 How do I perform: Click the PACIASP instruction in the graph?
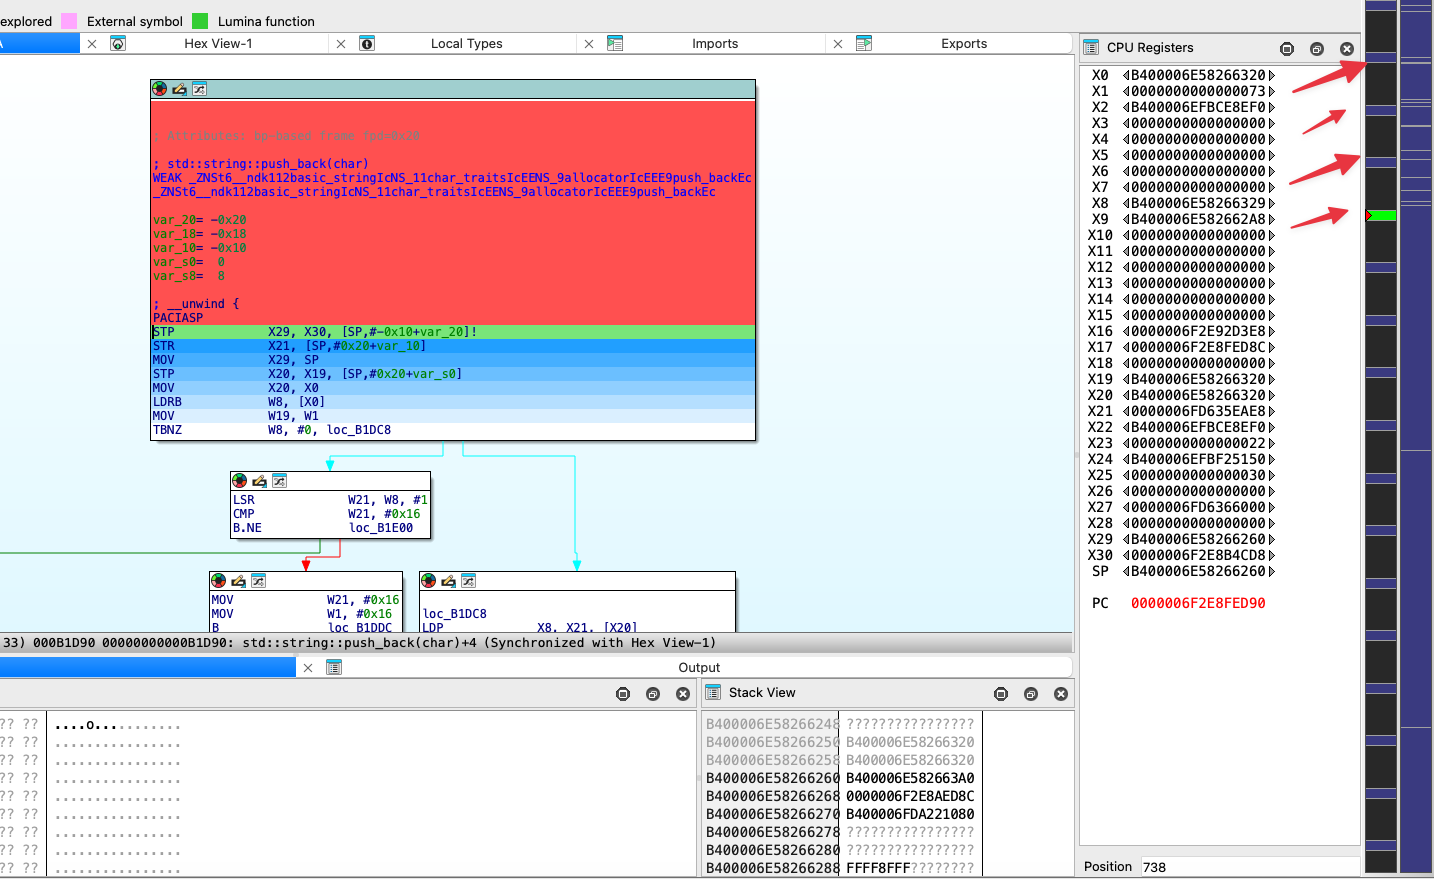[178, 318]
